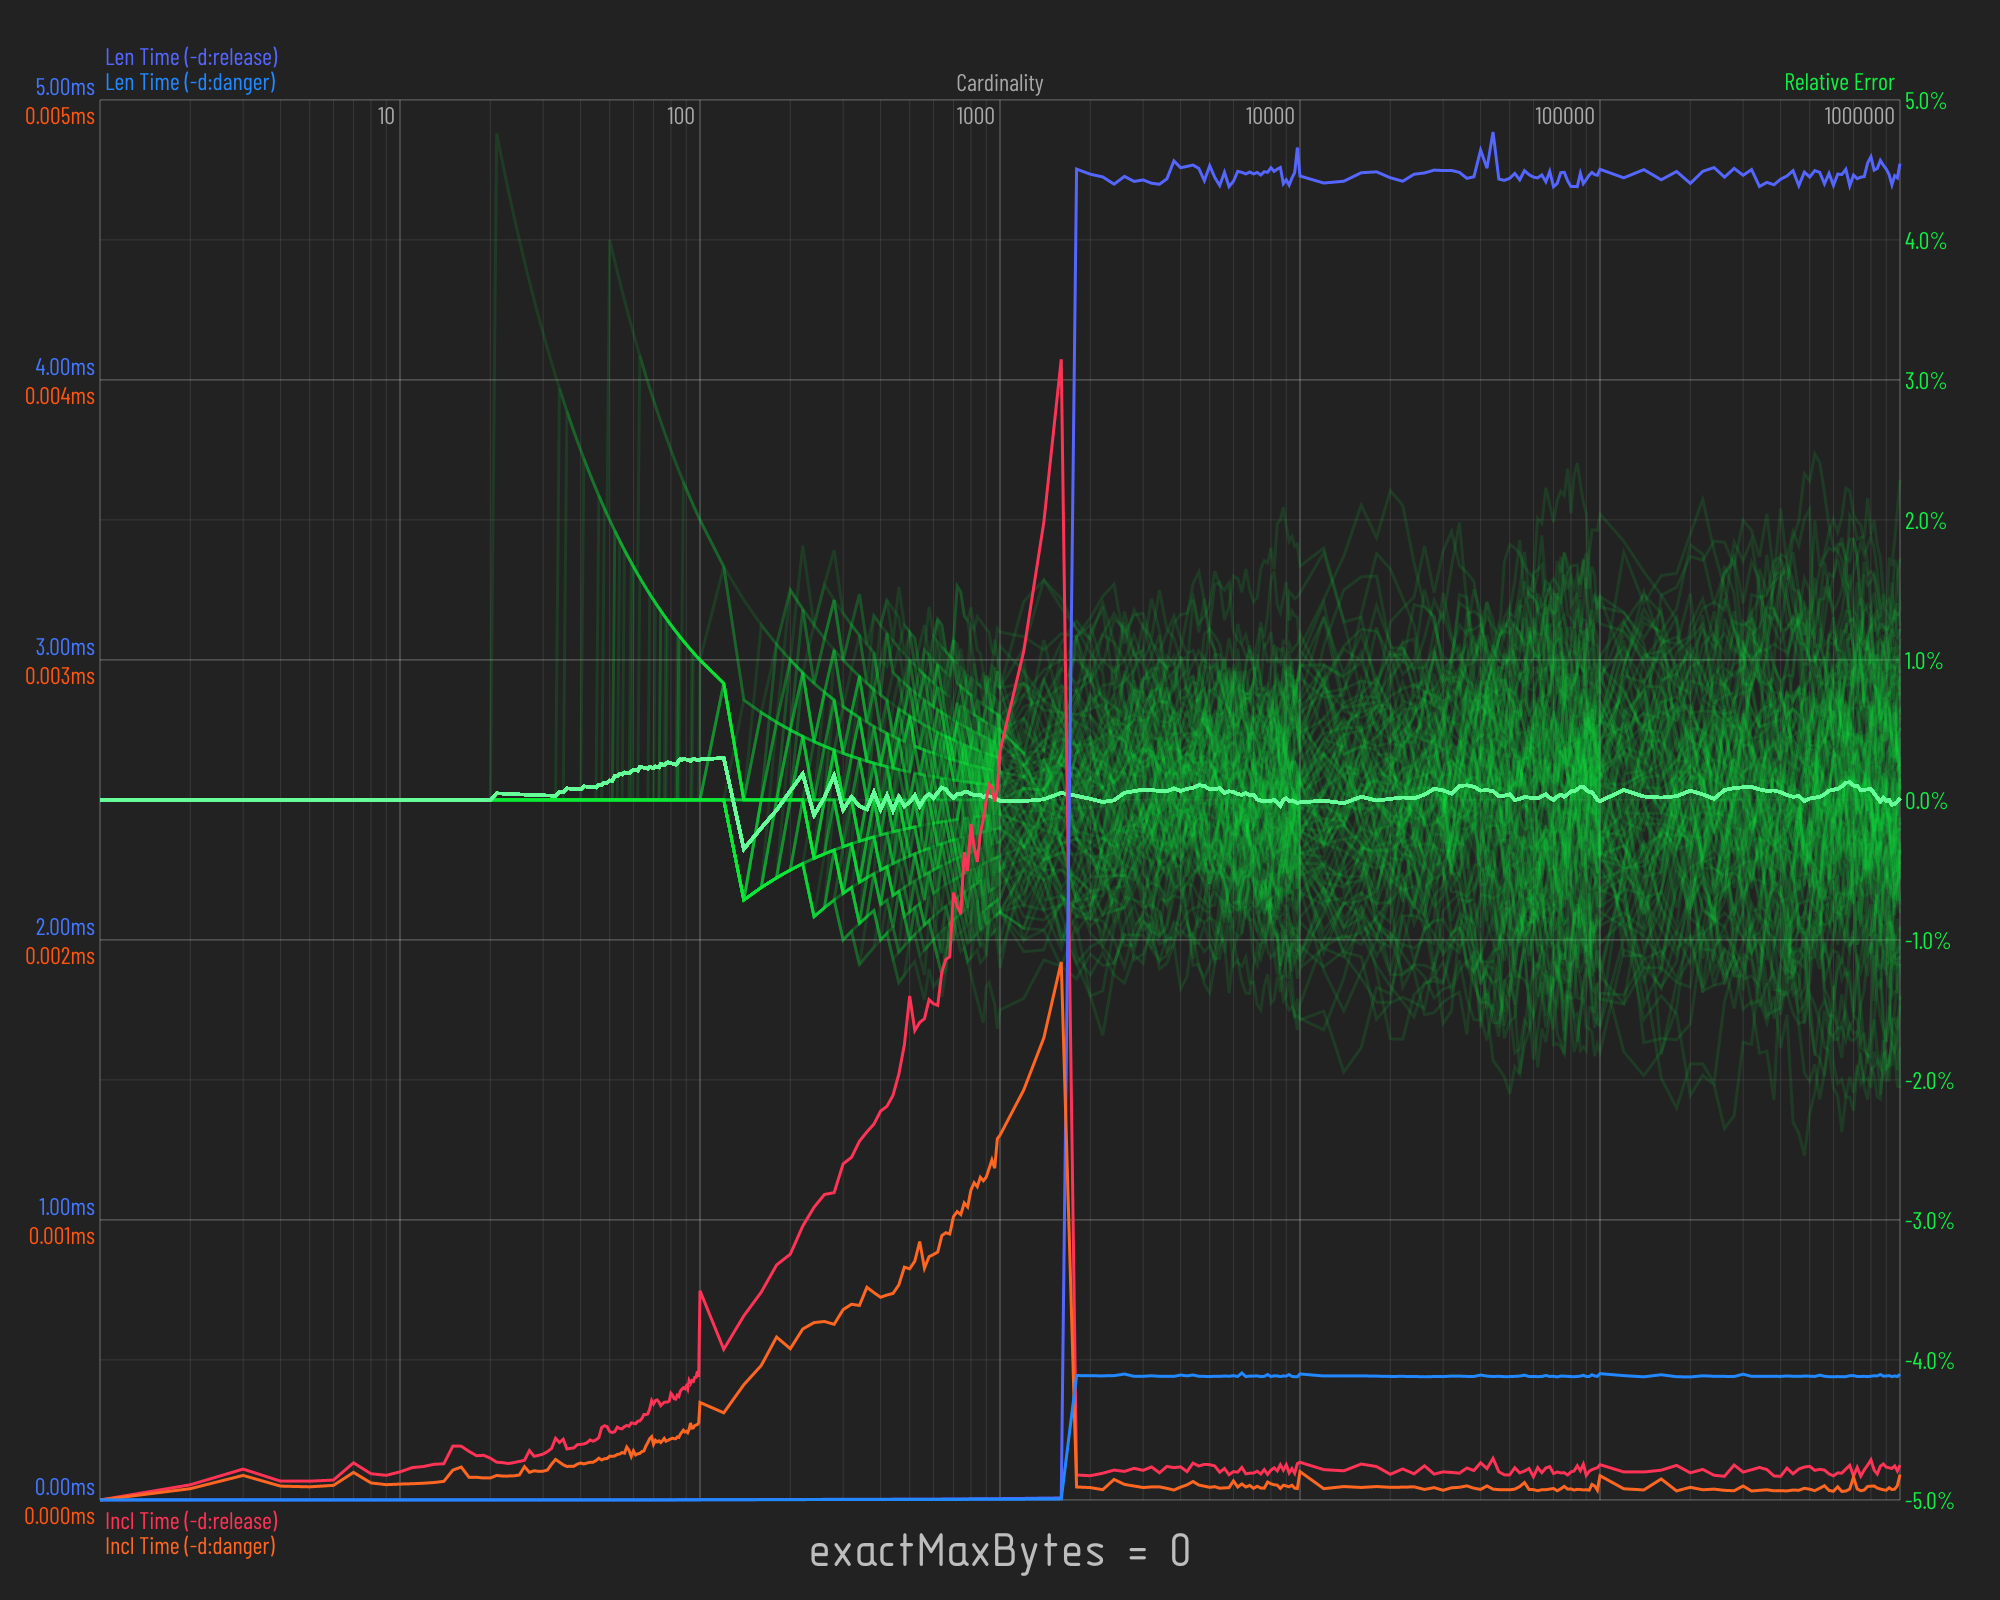Click the 2.00ms blue axis tick label
The height and width of the screenshot is (1600, 2000).
point(65,927)
